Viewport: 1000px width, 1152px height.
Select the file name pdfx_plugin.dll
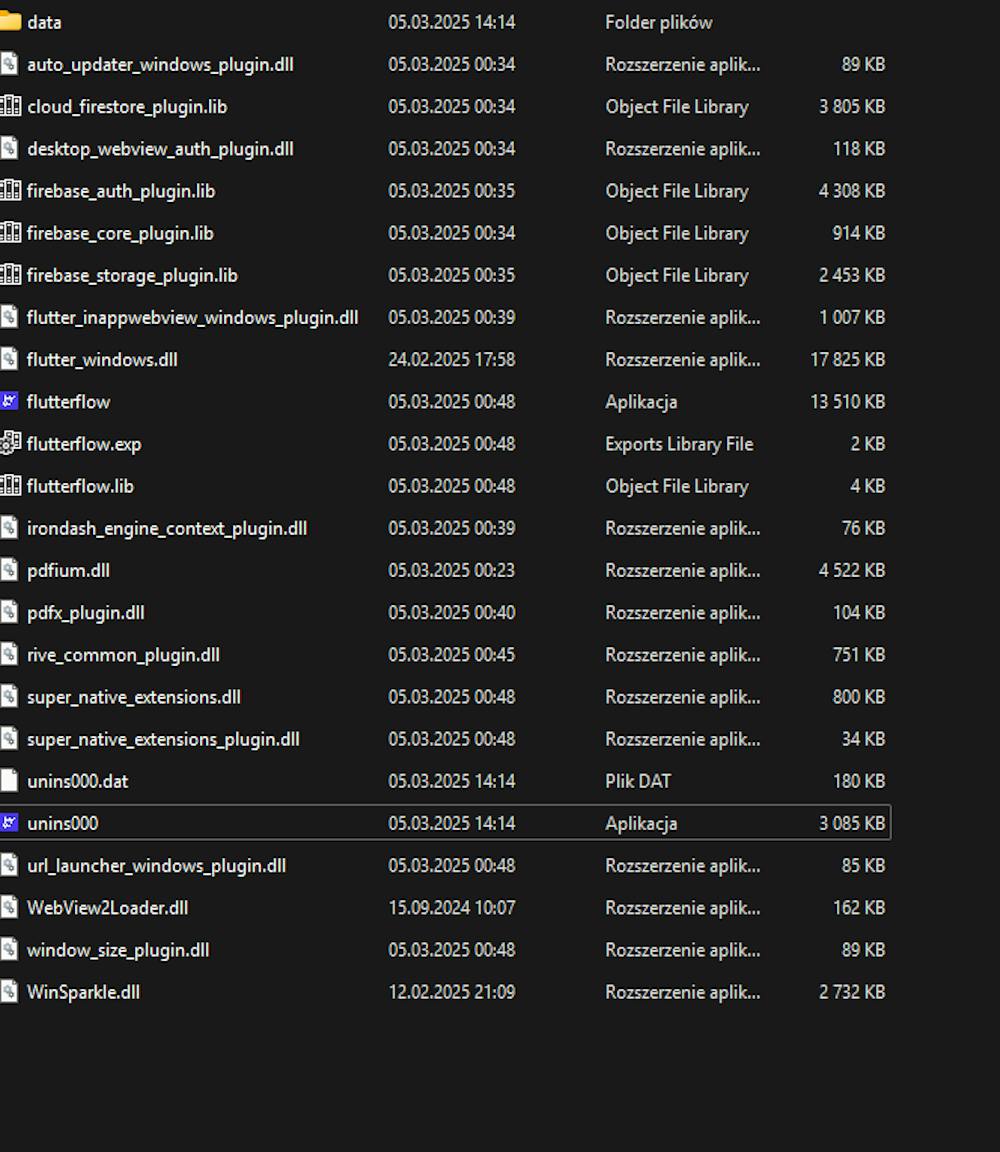click(x=86, y=613)
